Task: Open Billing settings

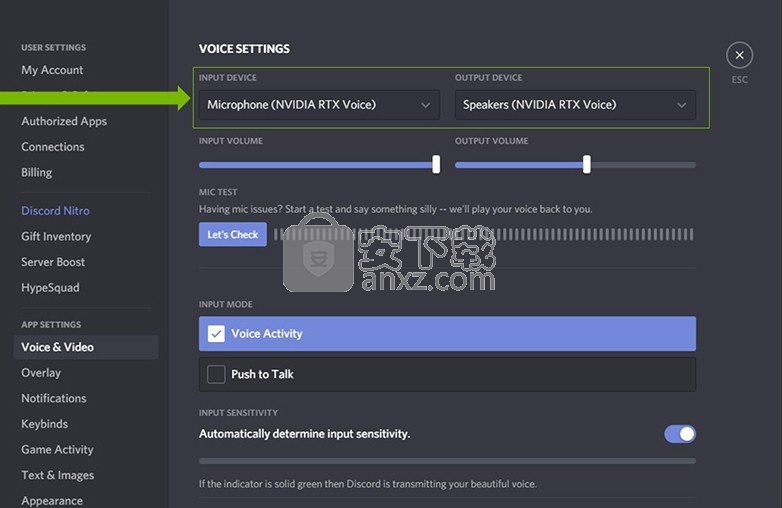Action: click(x=36, y=172)
